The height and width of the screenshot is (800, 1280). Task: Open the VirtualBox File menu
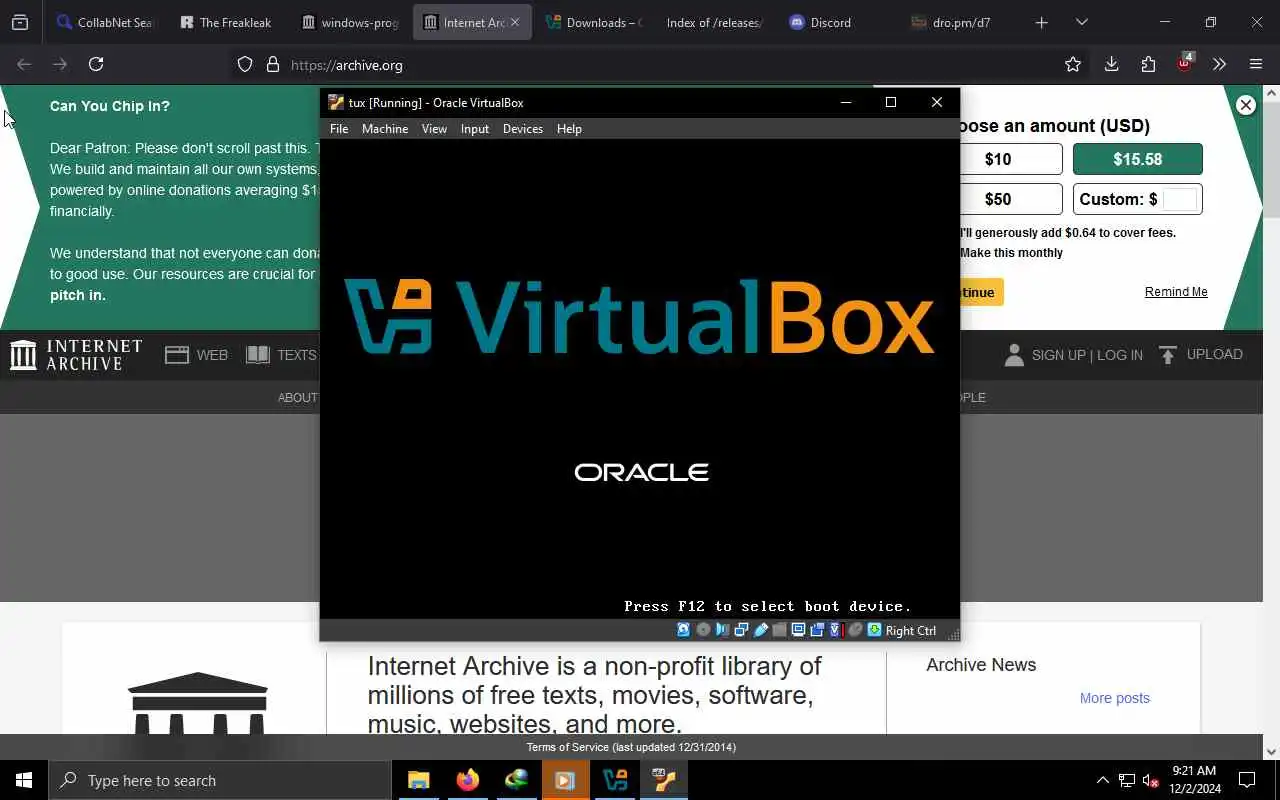339,129
